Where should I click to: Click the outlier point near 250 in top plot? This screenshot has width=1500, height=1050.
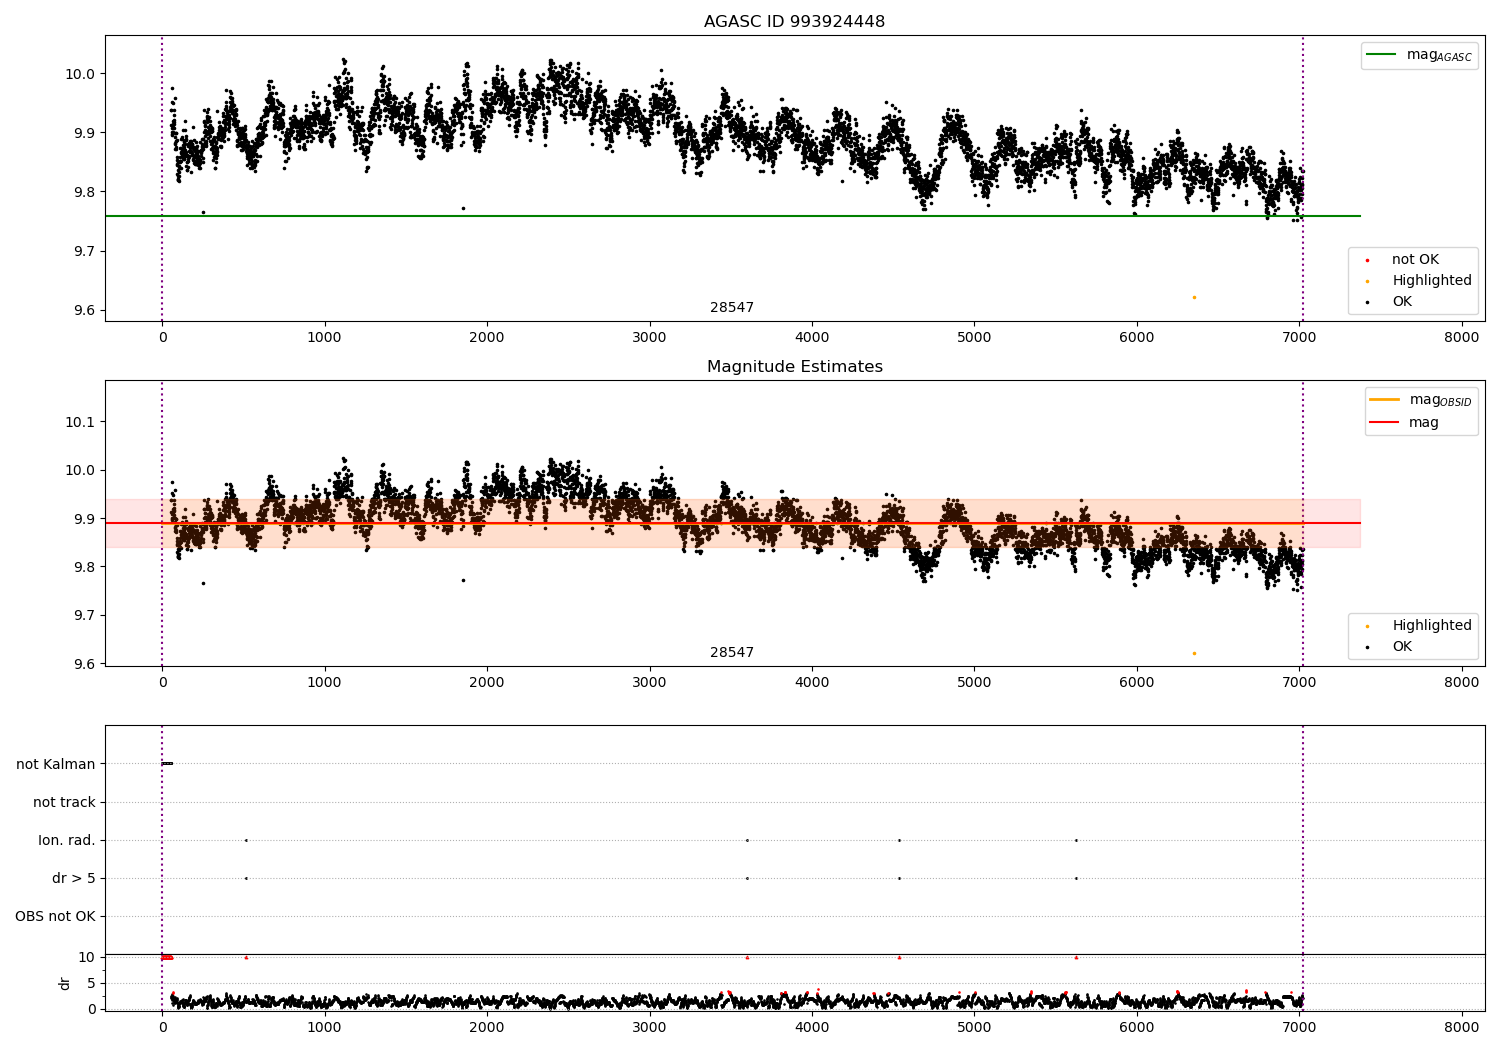tap(203, 212)
